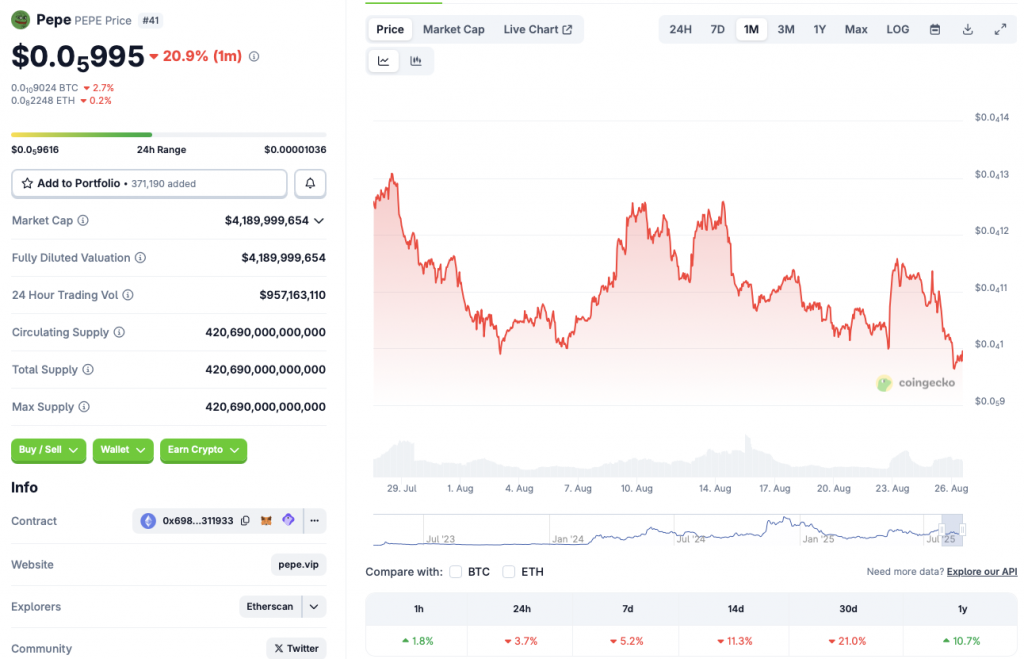Image resolution: width=1024 pixels, height=659 pixels.
Task: Click Add to Portfolio button
Action: pyautogui.click(x=149, y=184)
